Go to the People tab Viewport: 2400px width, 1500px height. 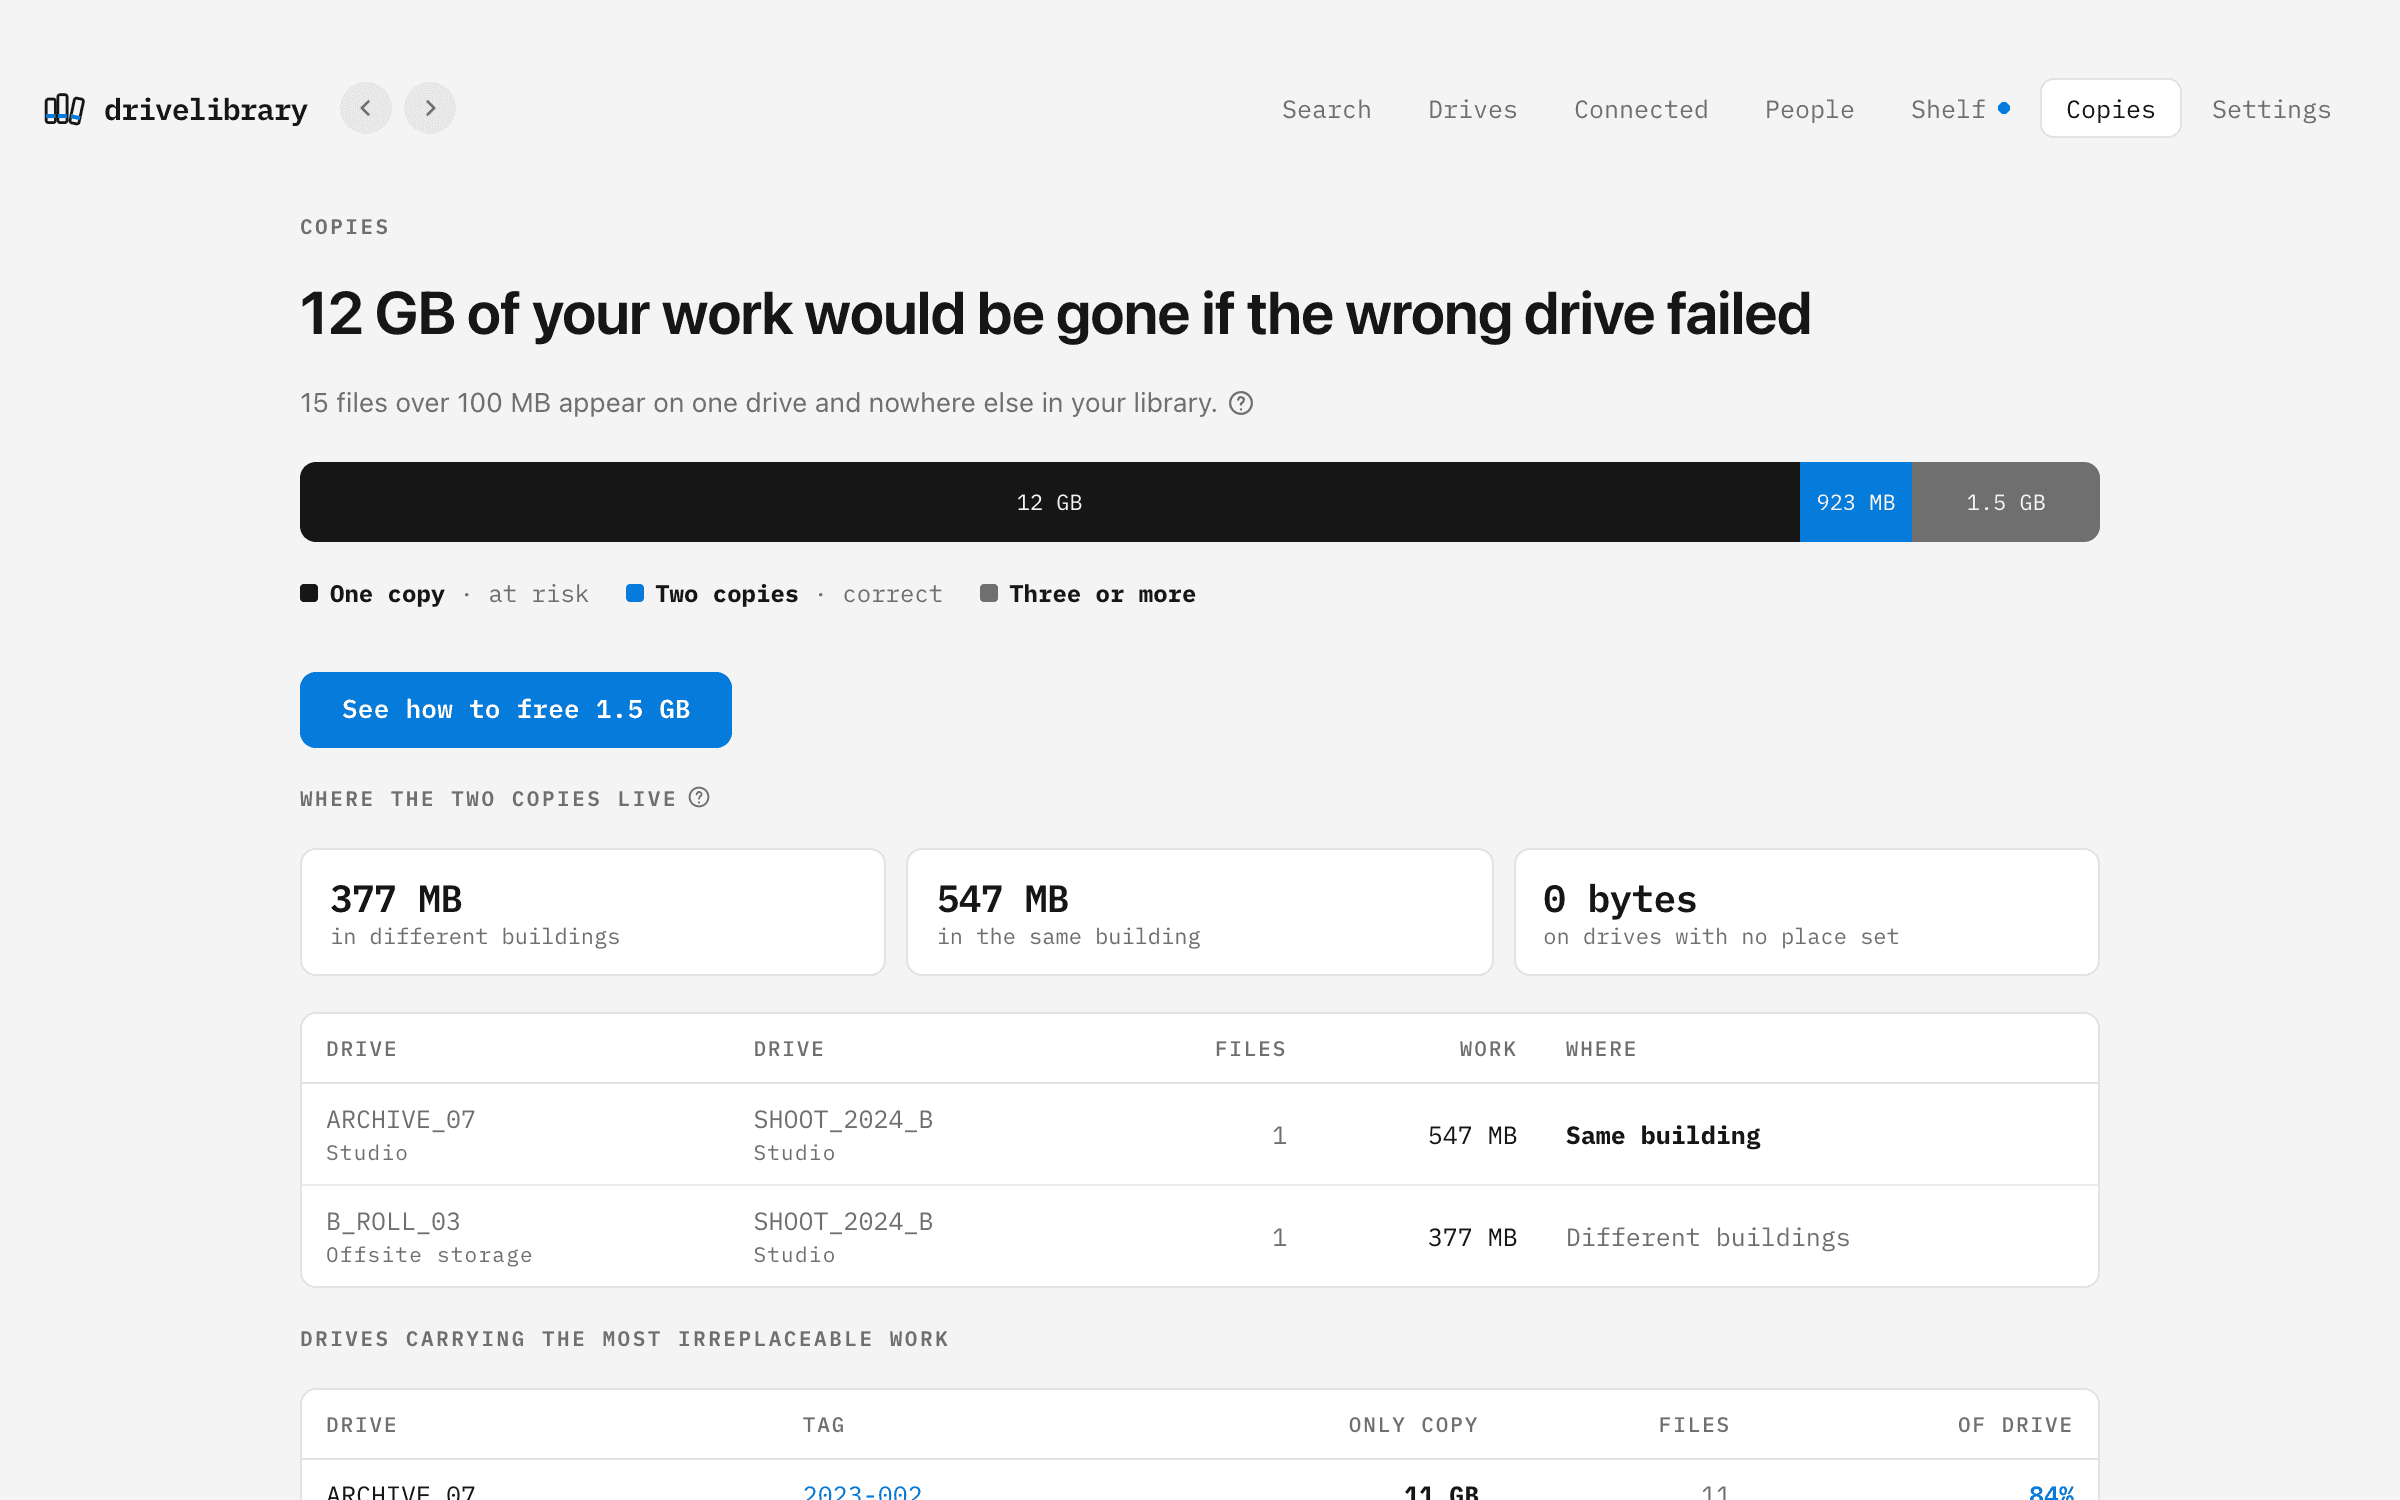[1809, 109]
